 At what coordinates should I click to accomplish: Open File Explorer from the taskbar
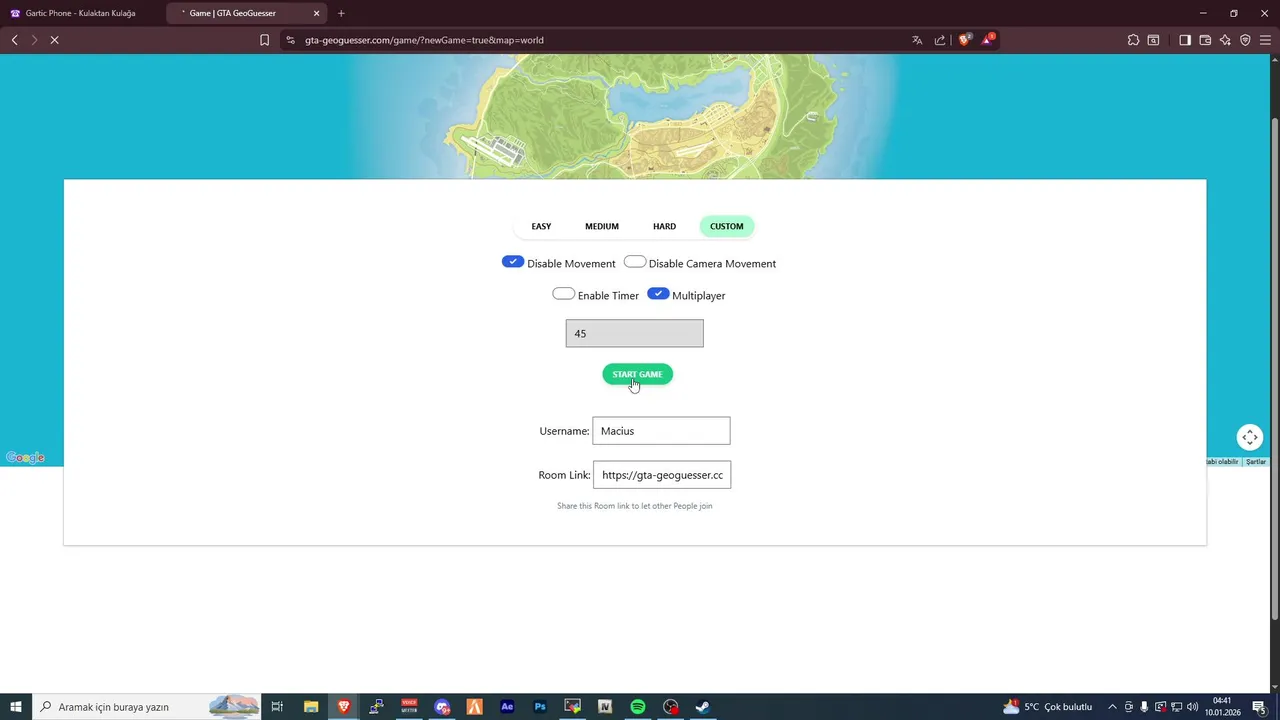click(311, 707)
